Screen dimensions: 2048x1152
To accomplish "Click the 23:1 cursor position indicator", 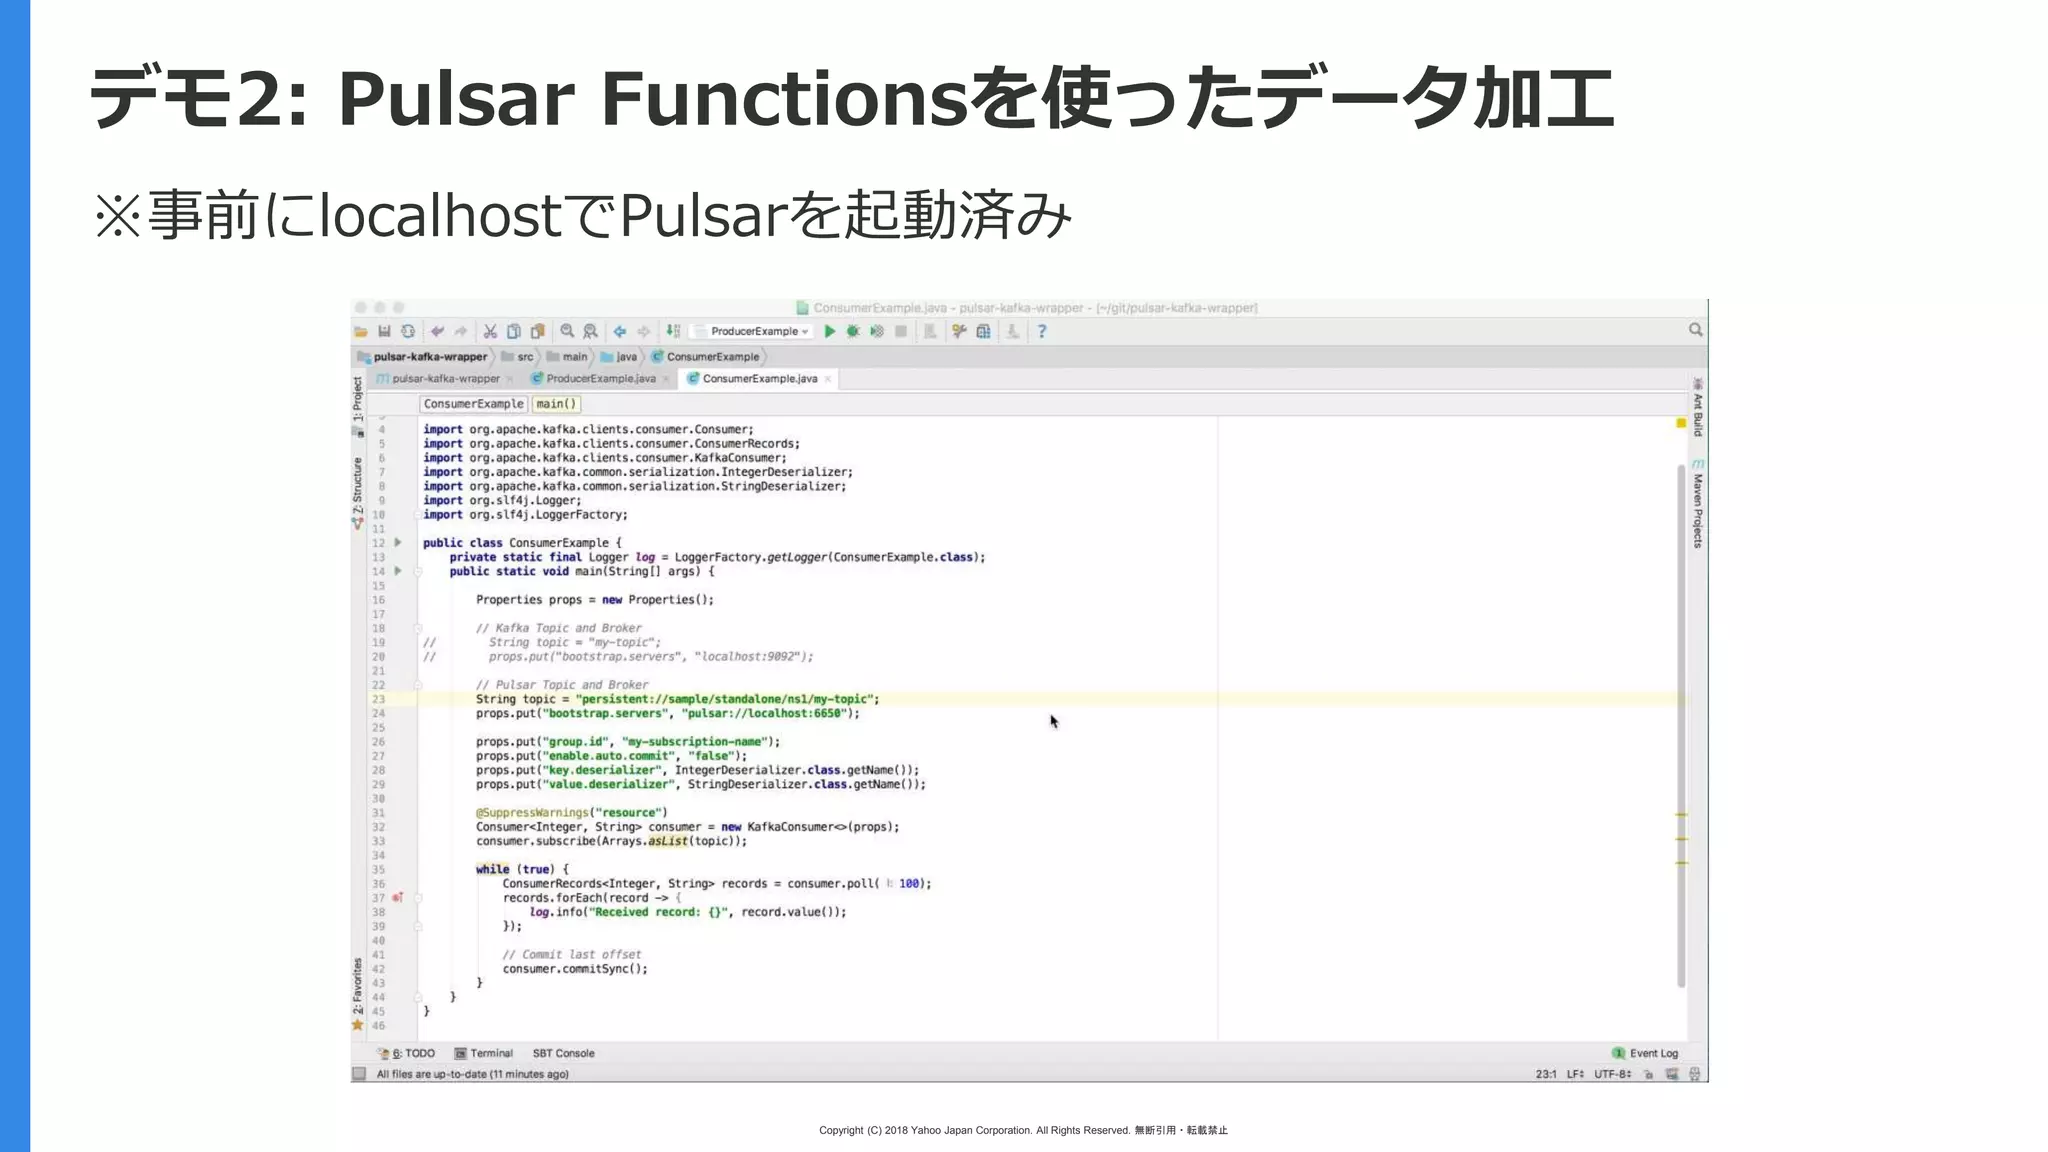I will click(1546, 1074).
